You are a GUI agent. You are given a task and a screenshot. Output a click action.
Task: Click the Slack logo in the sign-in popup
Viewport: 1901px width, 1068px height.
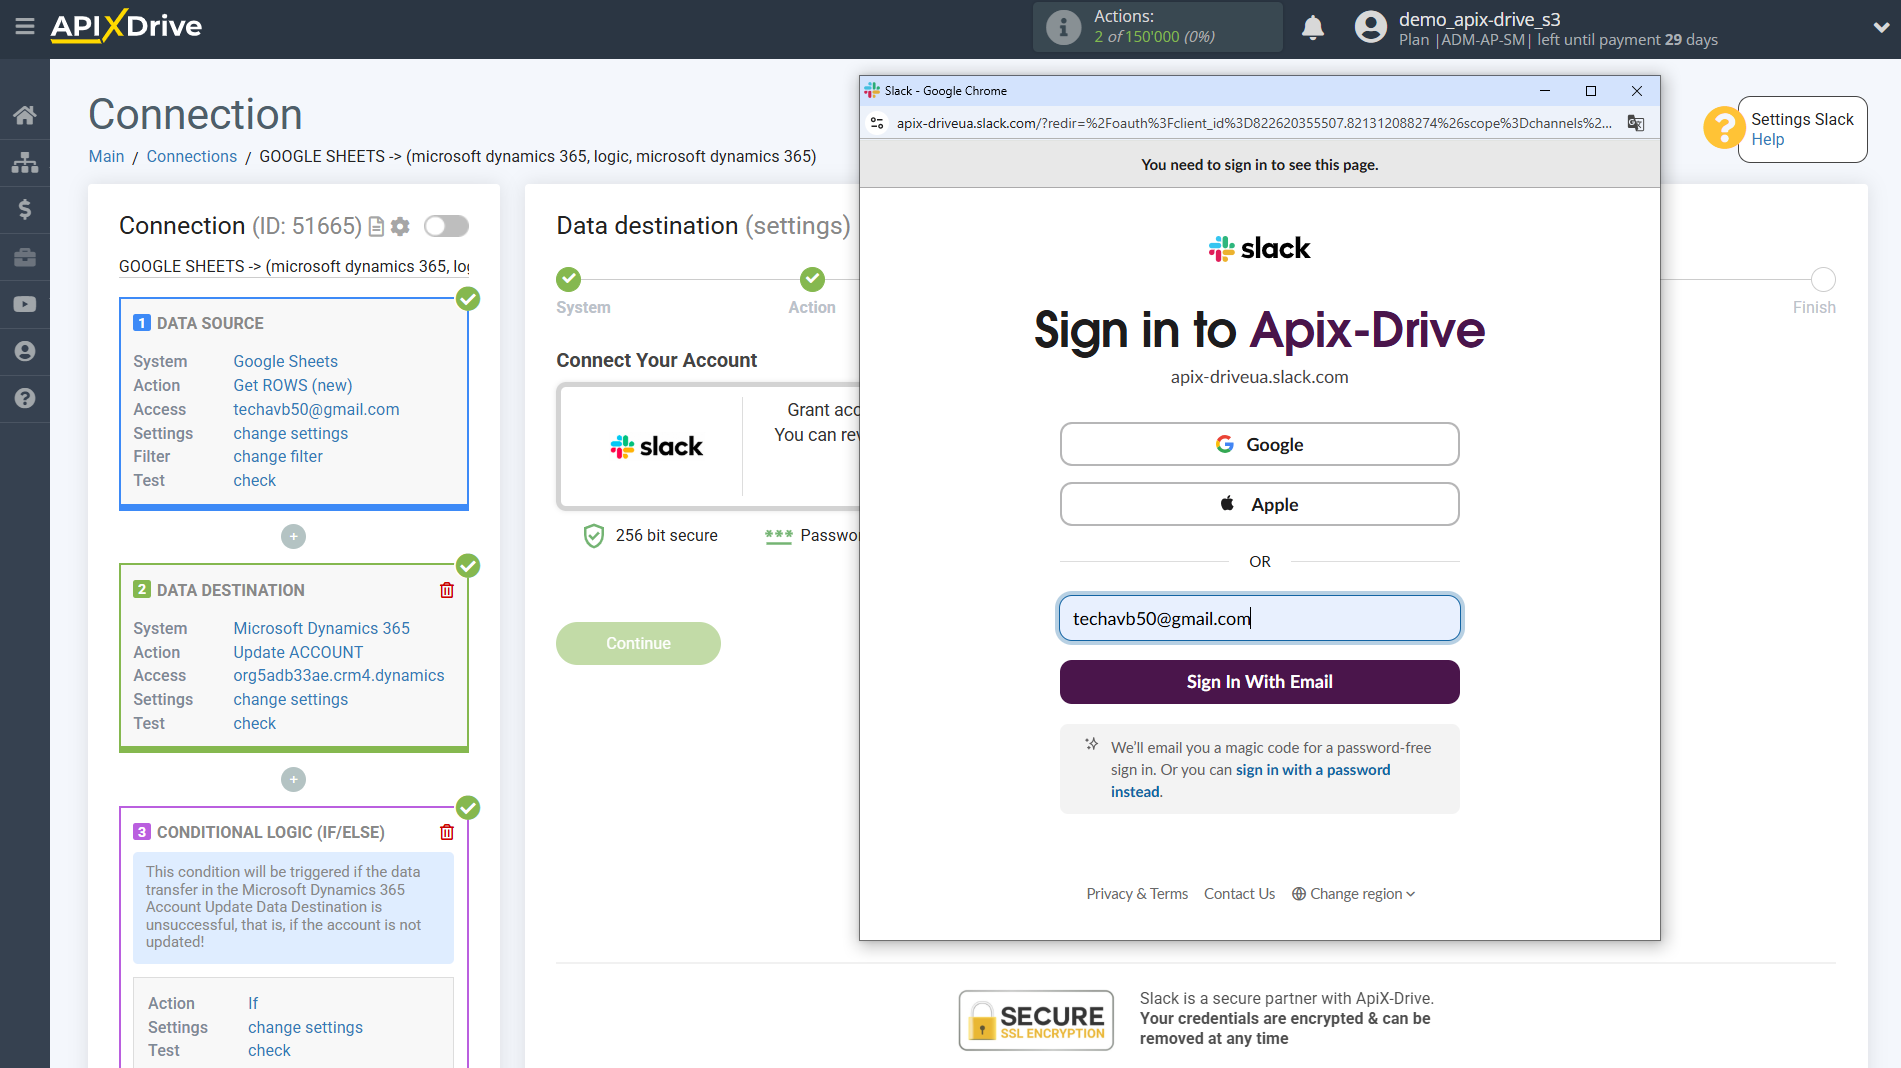(x=1259, y=248)
